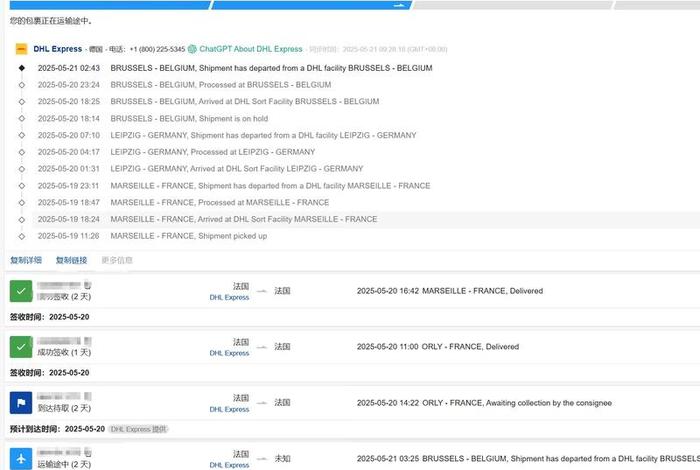Select the timeline marker for Shipment picked up
700x470 pixels.
click(21, 236)
